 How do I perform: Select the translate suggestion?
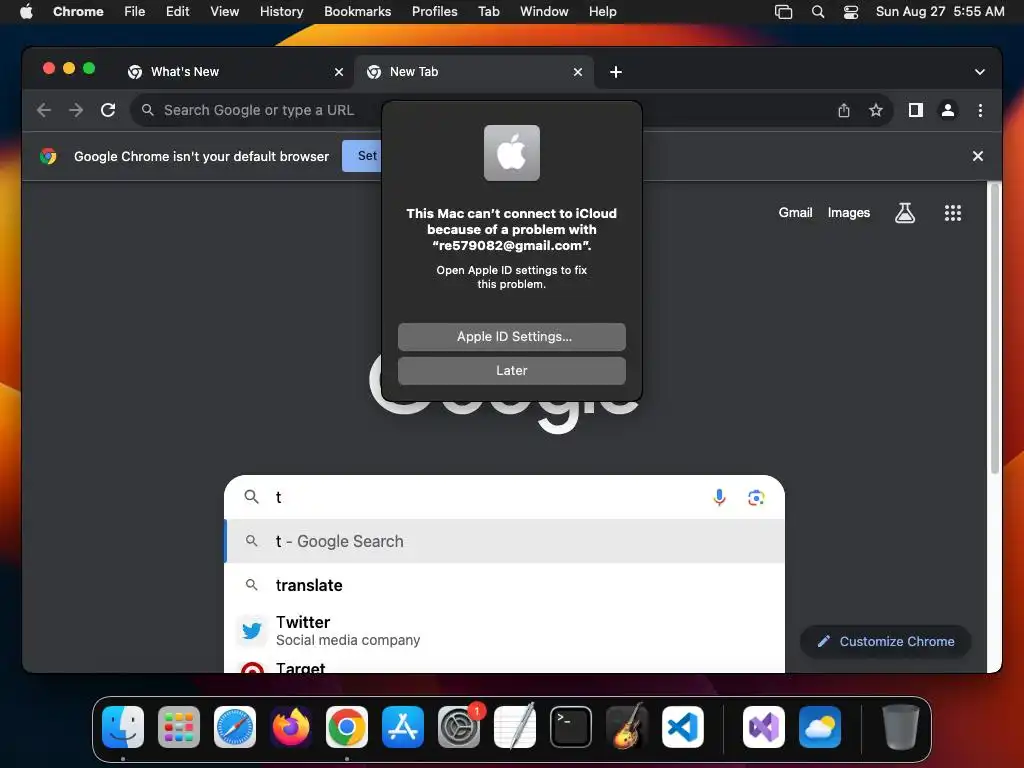coord(504,585)
